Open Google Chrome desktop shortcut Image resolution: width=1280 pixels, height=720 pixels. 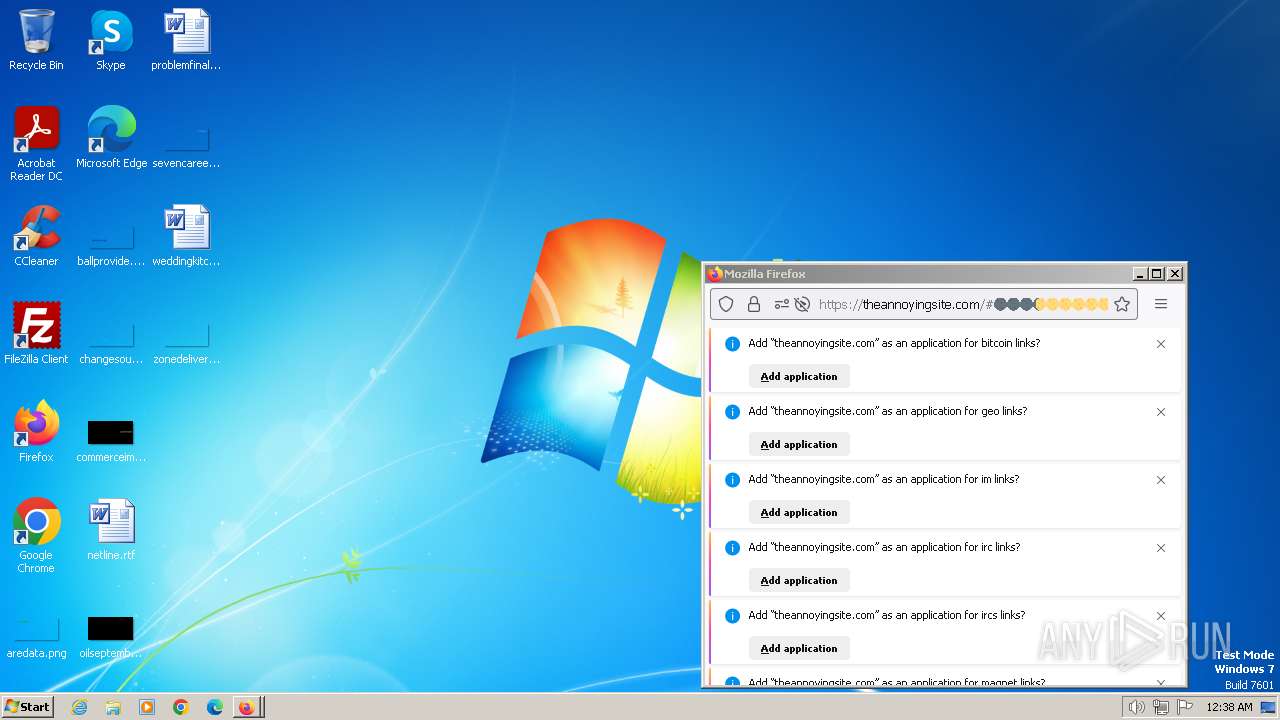36,536
